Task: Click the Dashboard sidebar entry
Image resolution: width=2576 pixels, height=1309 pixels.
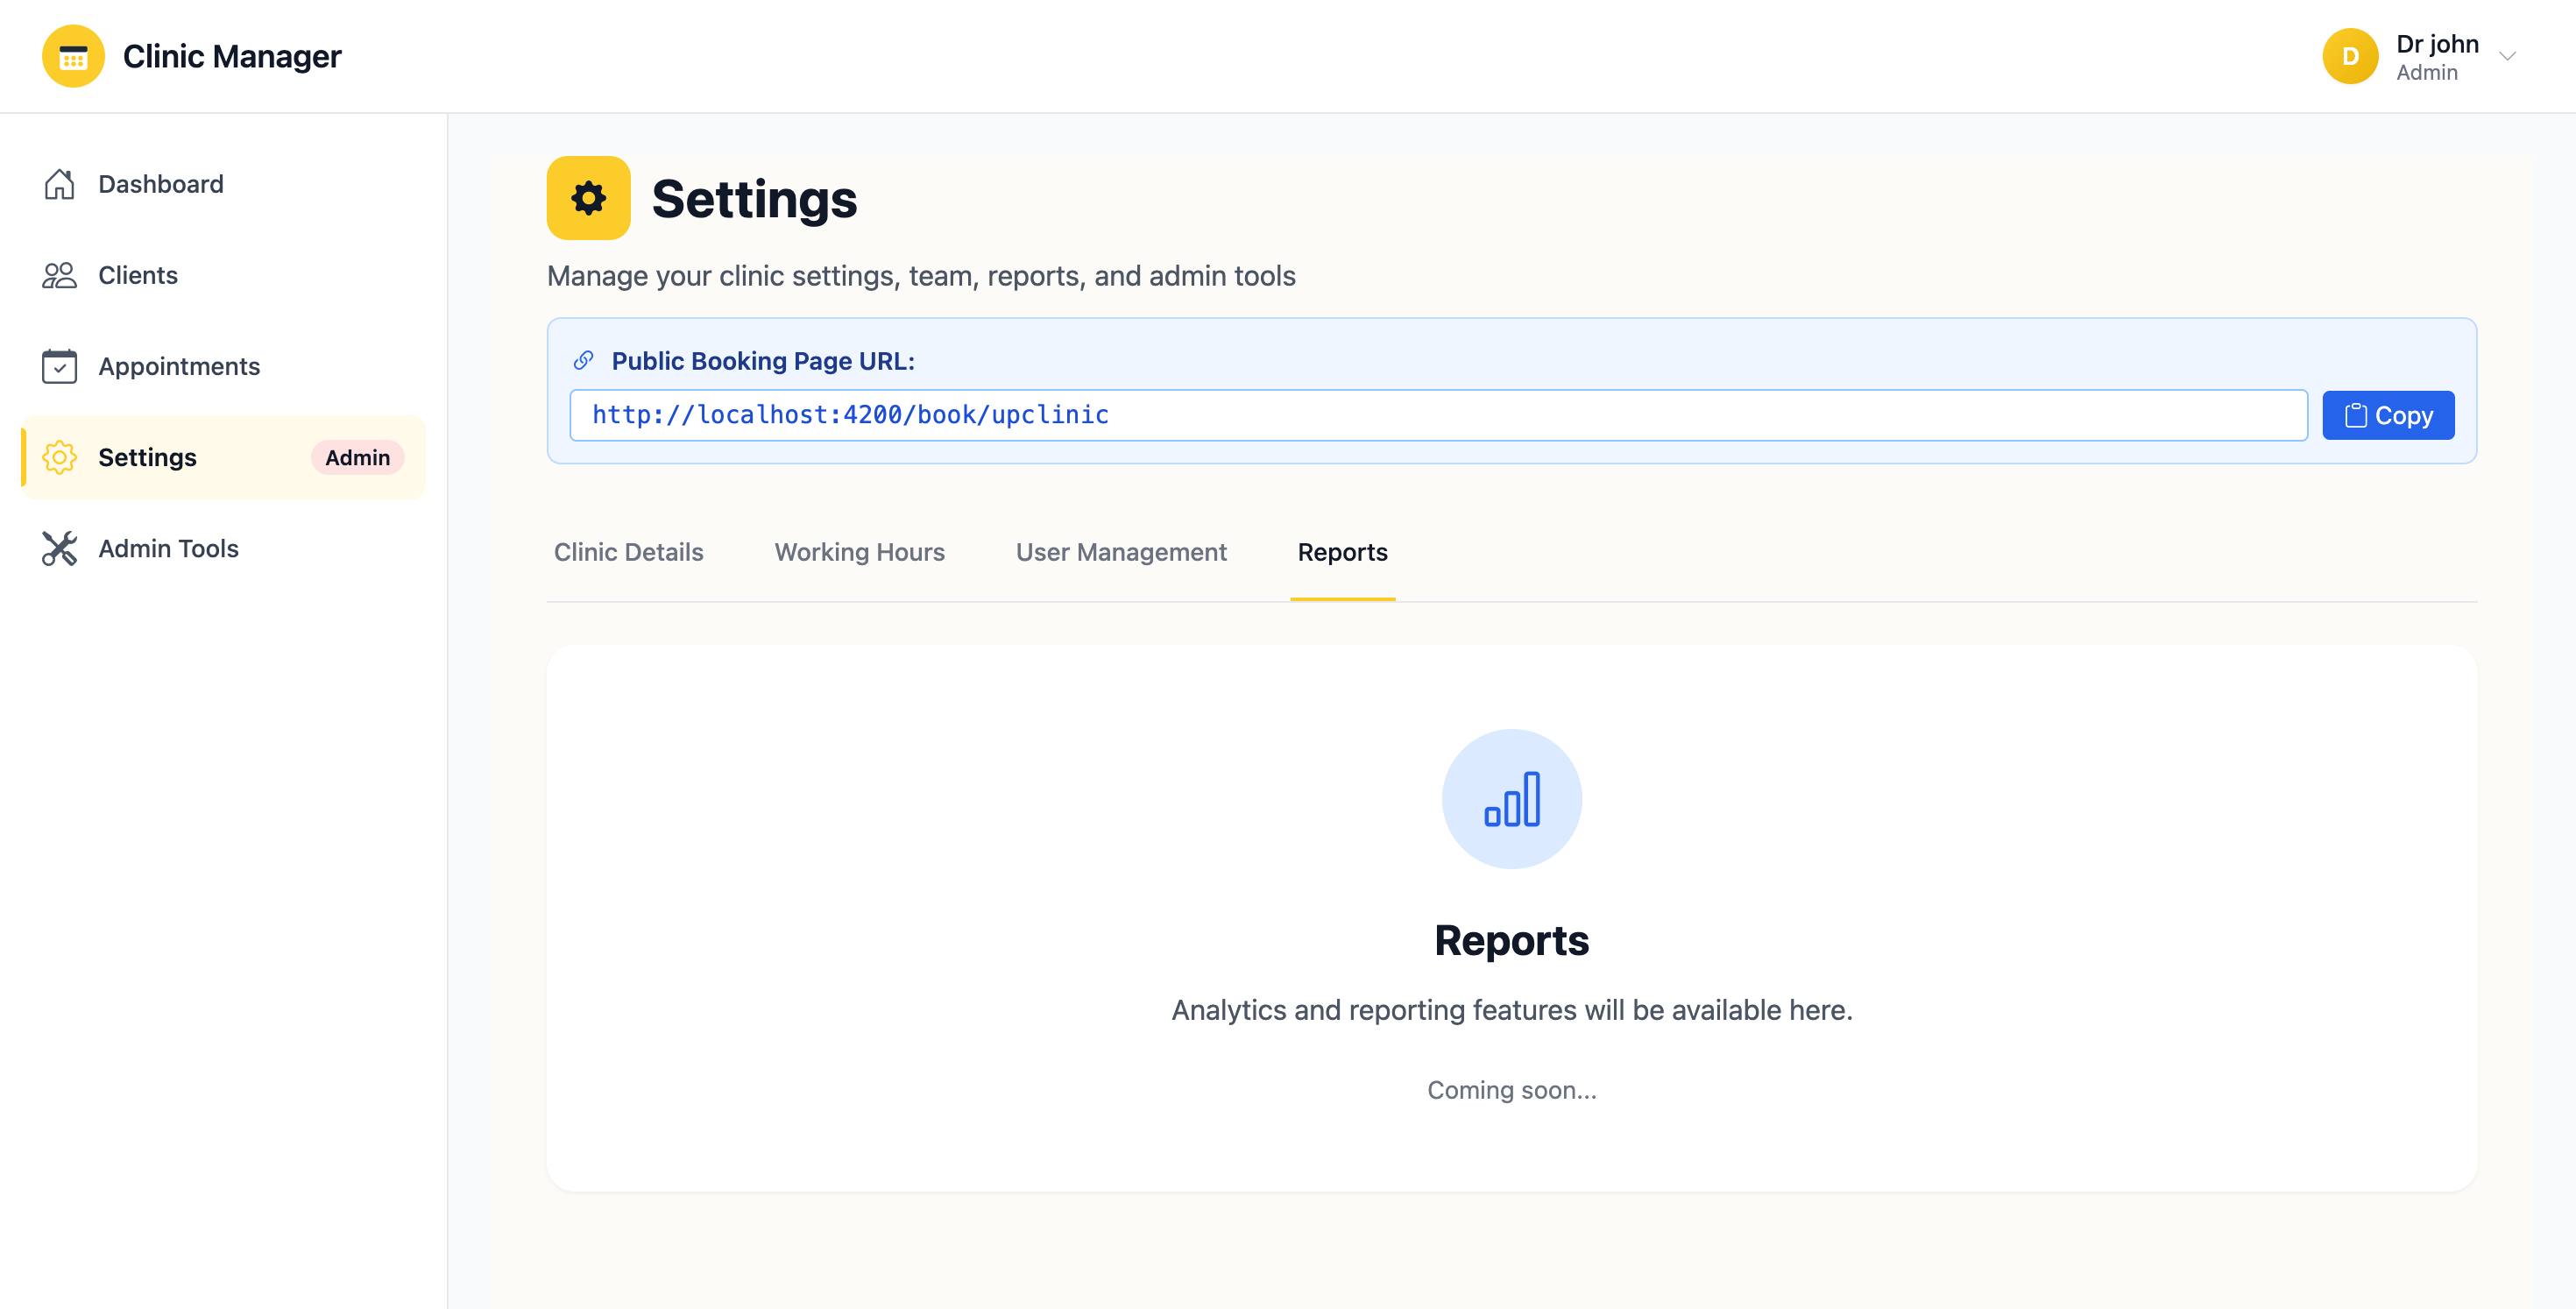Action: coord(160,184)
